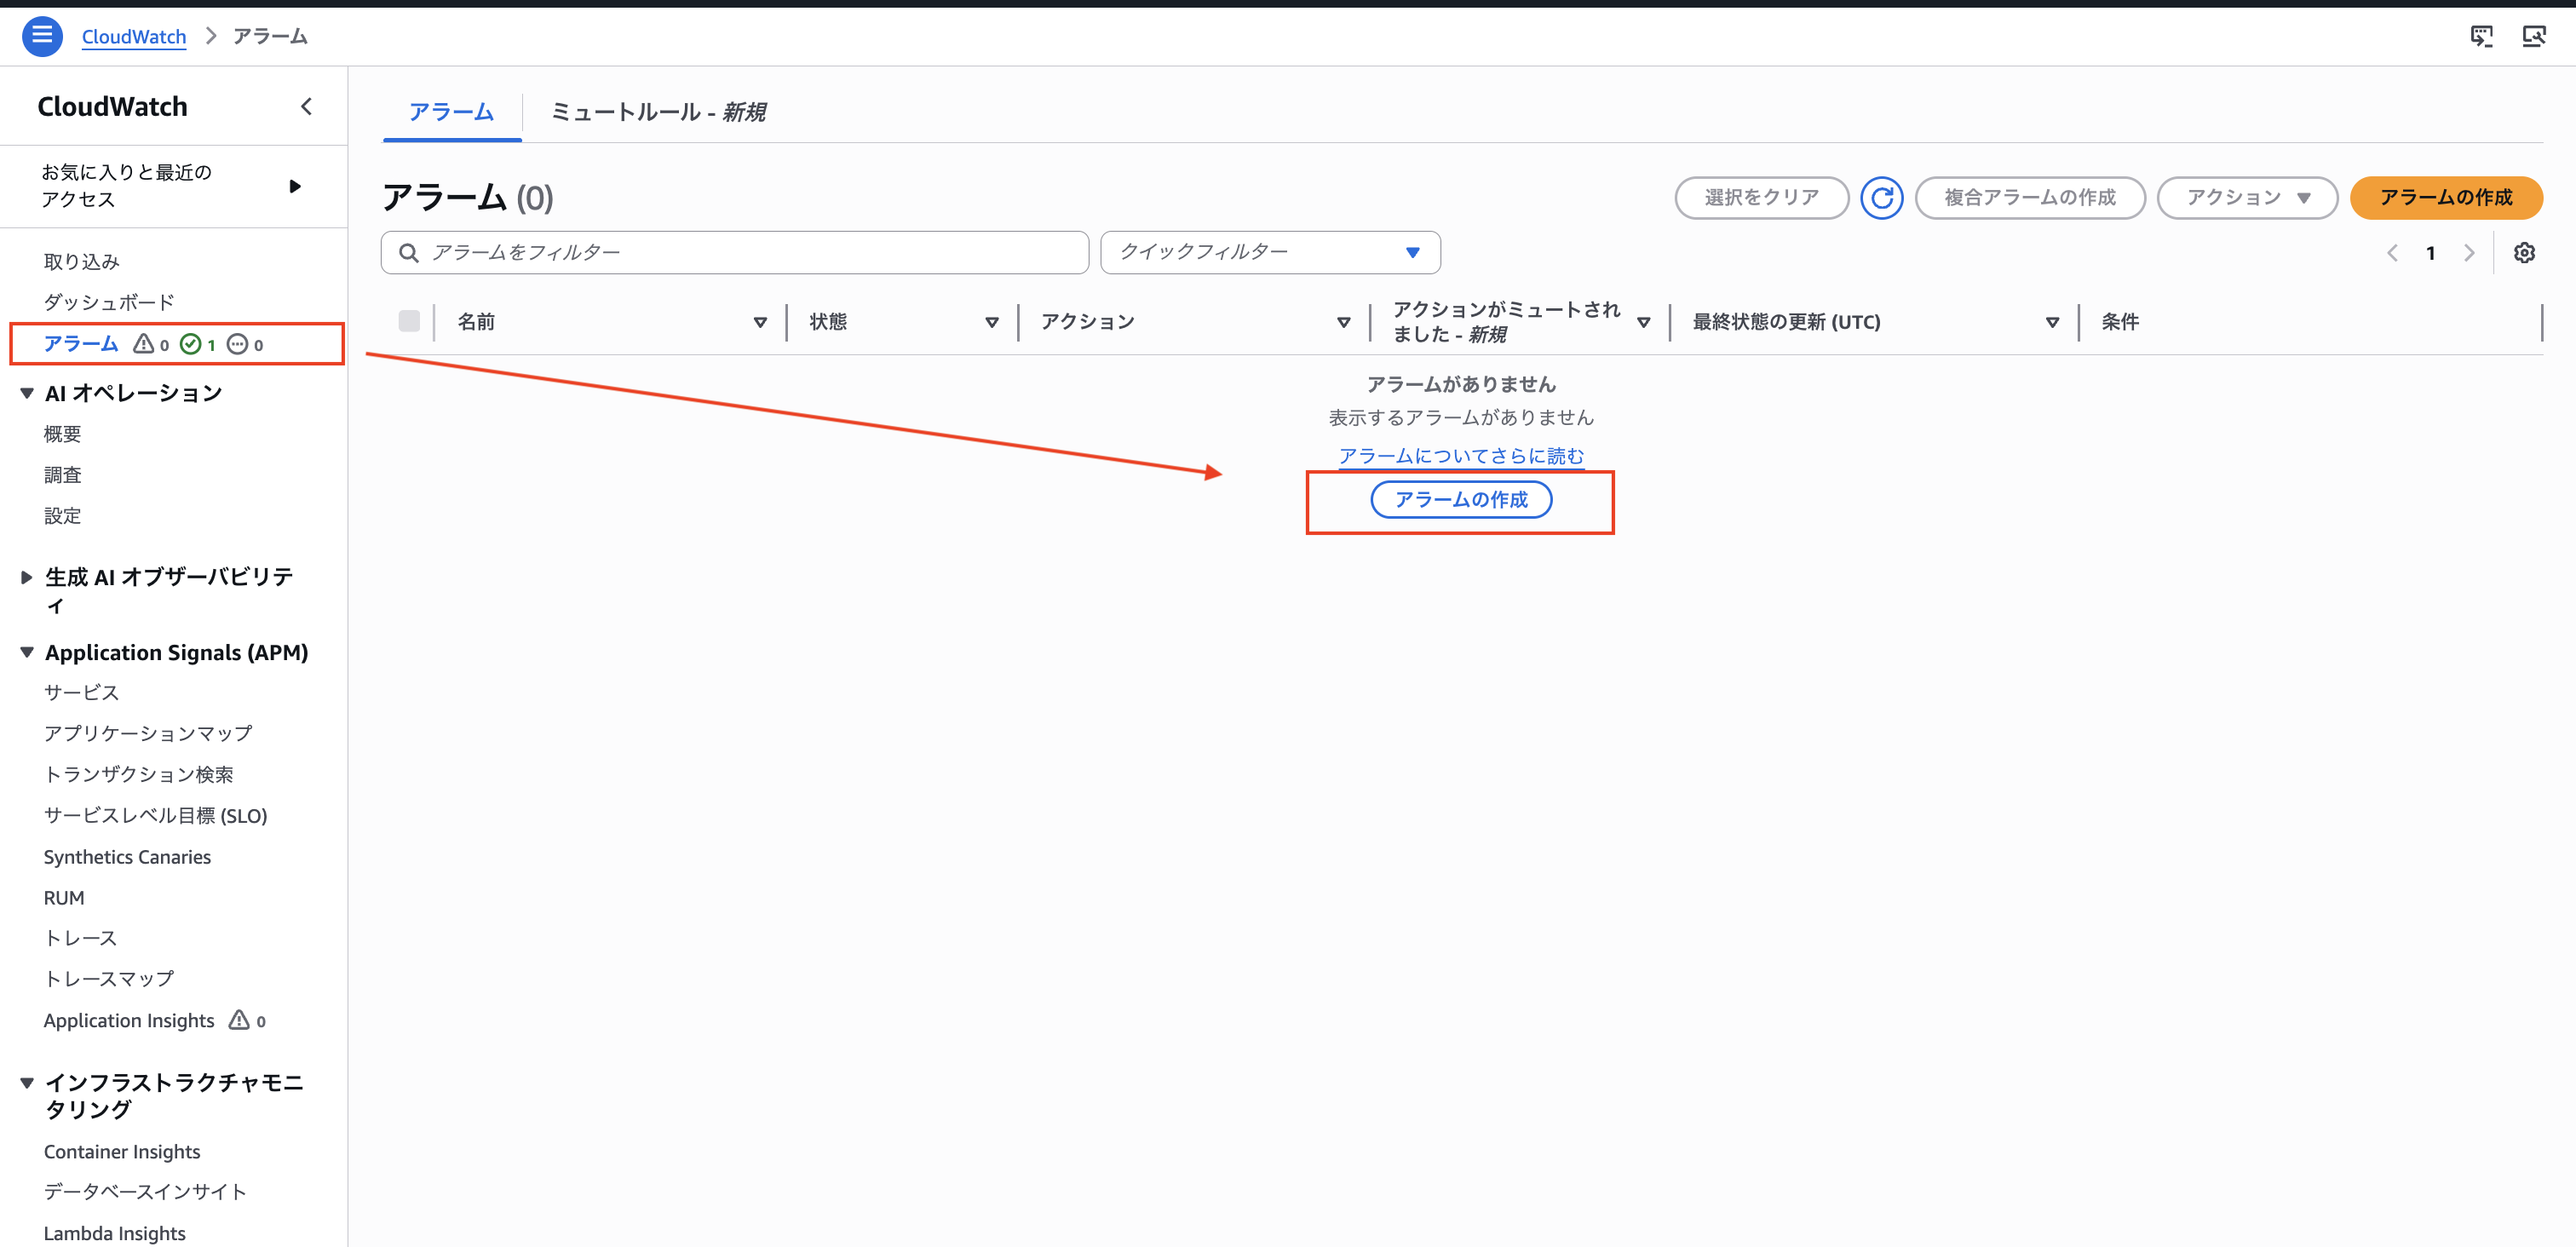Go to next page arrow icon
This screenshot has width=2576, height=1247.
pos(2469,253)
